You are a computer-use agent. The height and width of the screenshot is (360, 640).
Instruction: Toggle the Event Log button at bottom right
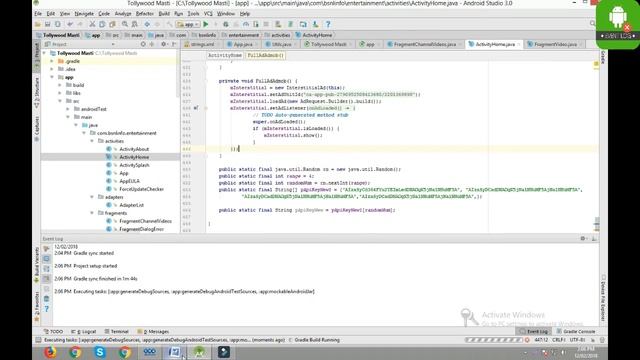click(x=534, y=331)
